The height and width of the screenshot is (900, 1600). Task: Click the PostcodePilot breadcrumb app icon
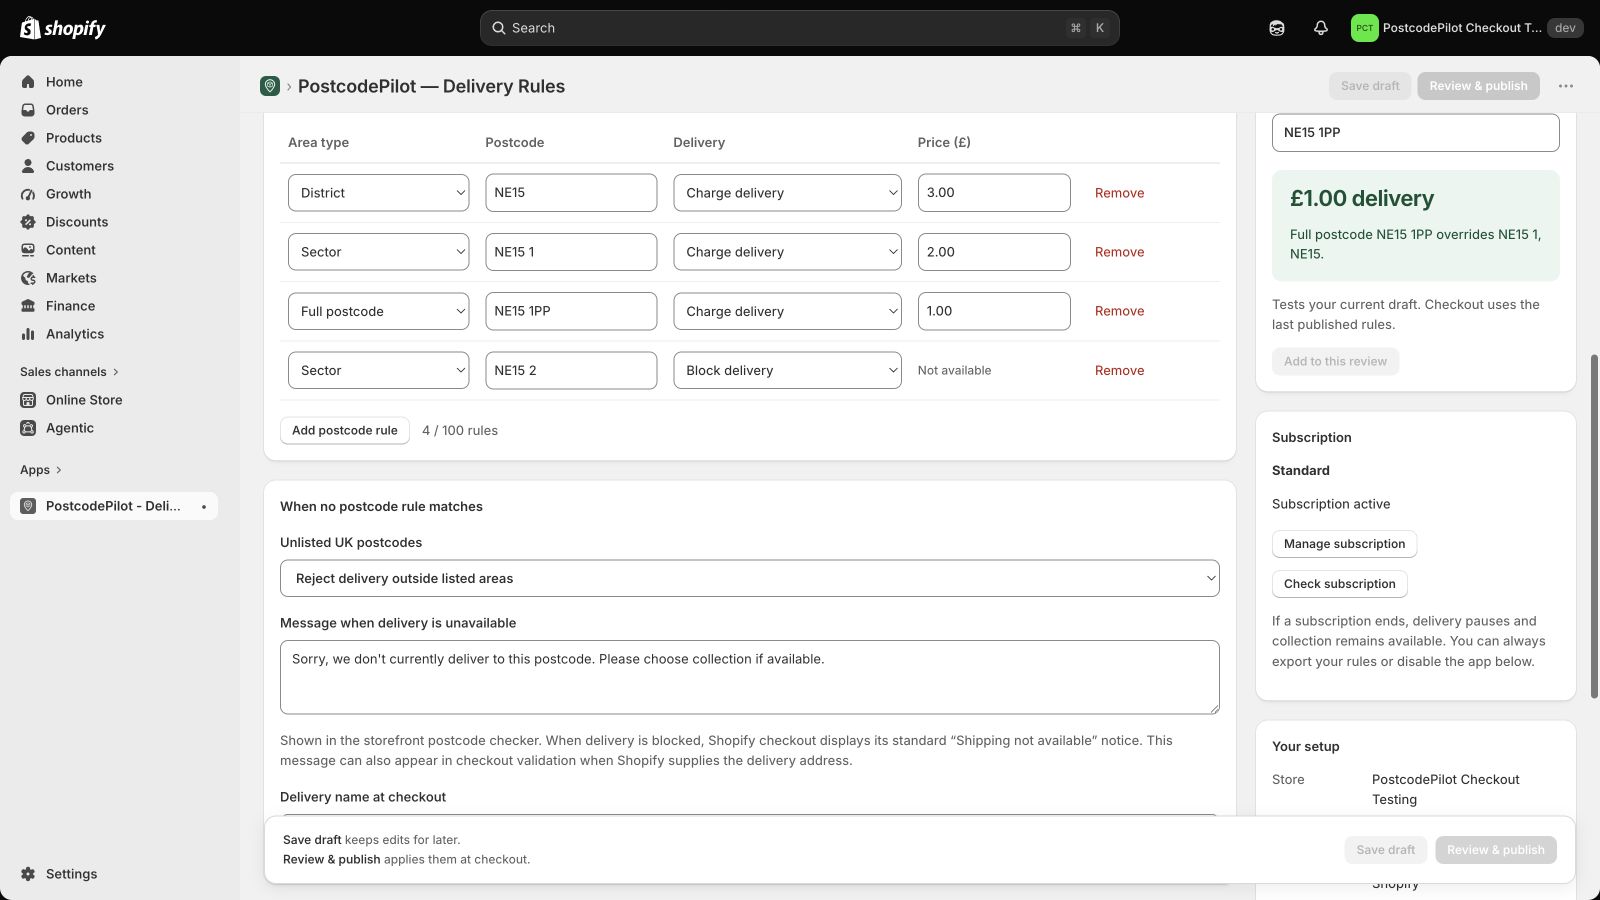pos(270,86)
